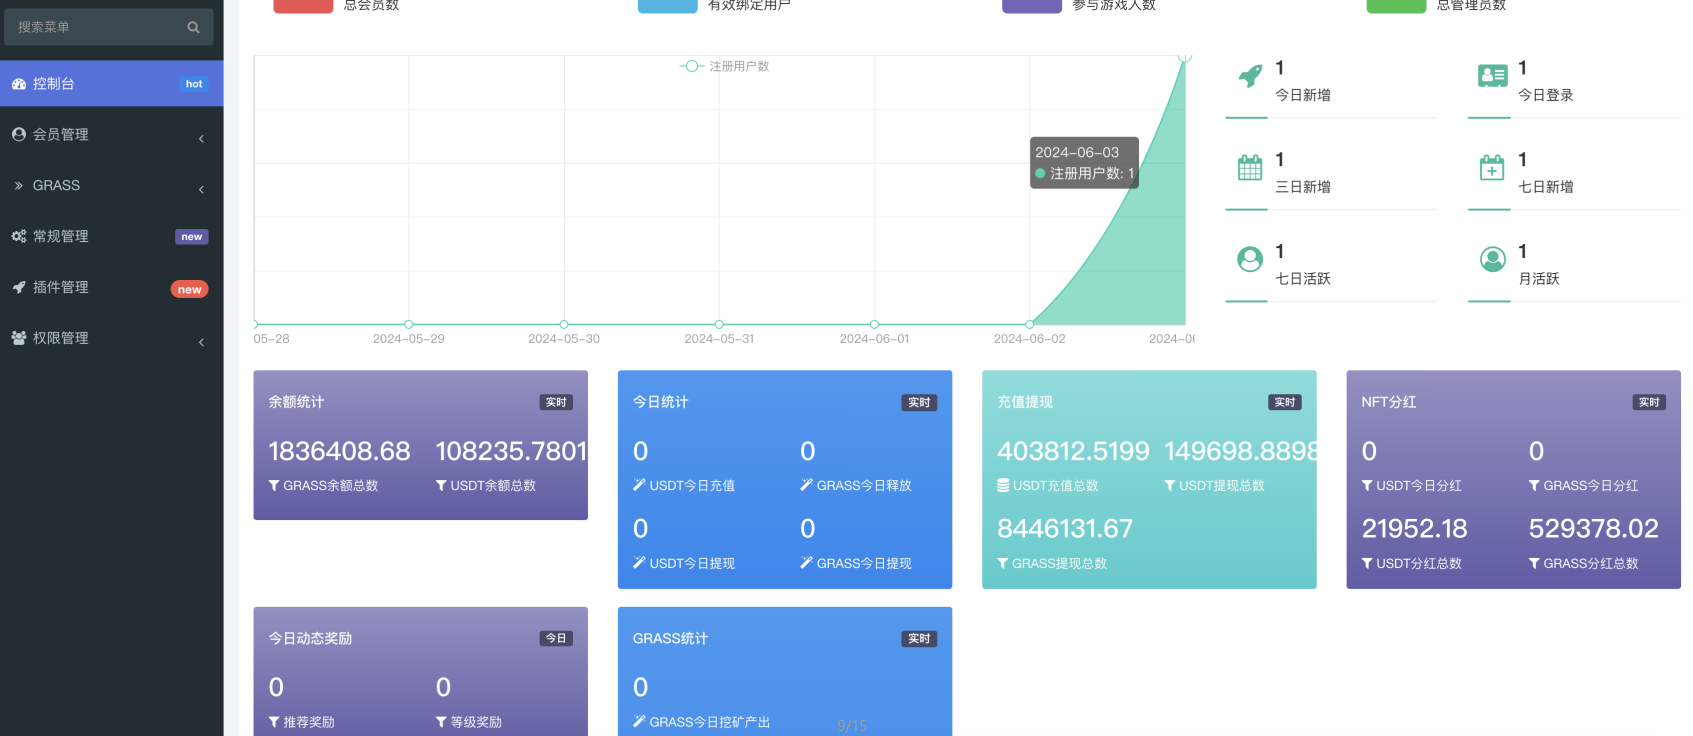The image size is (1693, 736).
Task: Click the calendar-plus icon for 七日新增
Action: click(x=1492, y=168)
